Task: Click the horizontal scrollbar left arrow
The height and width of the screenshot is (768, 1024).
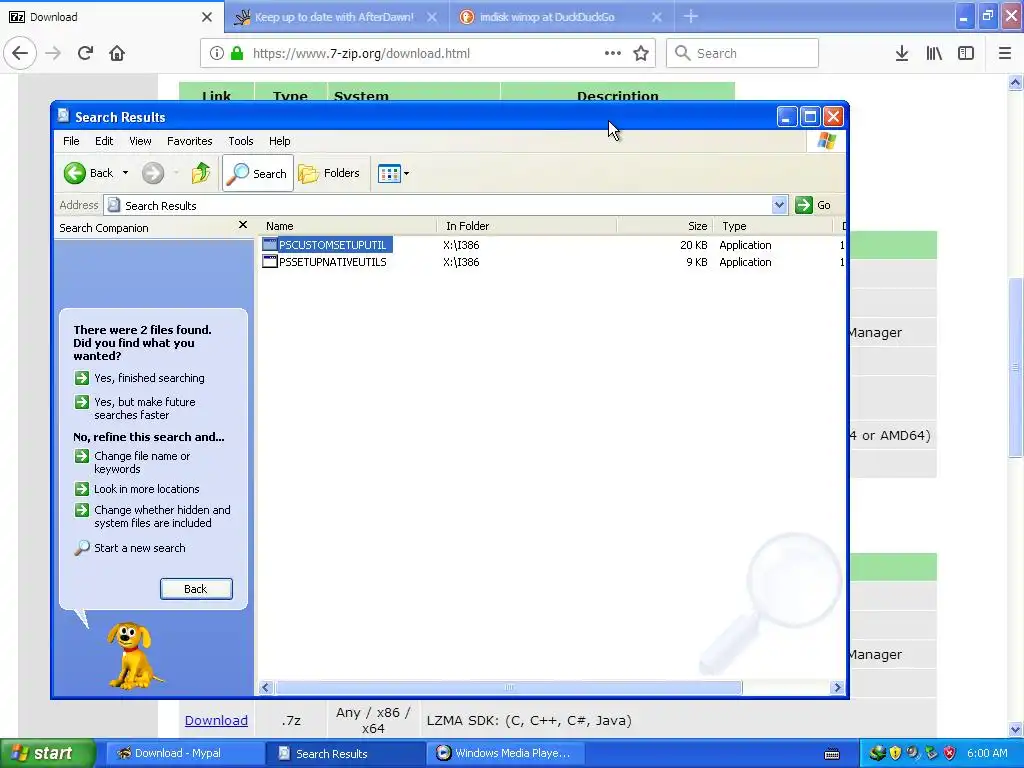Action: (266, 687)
